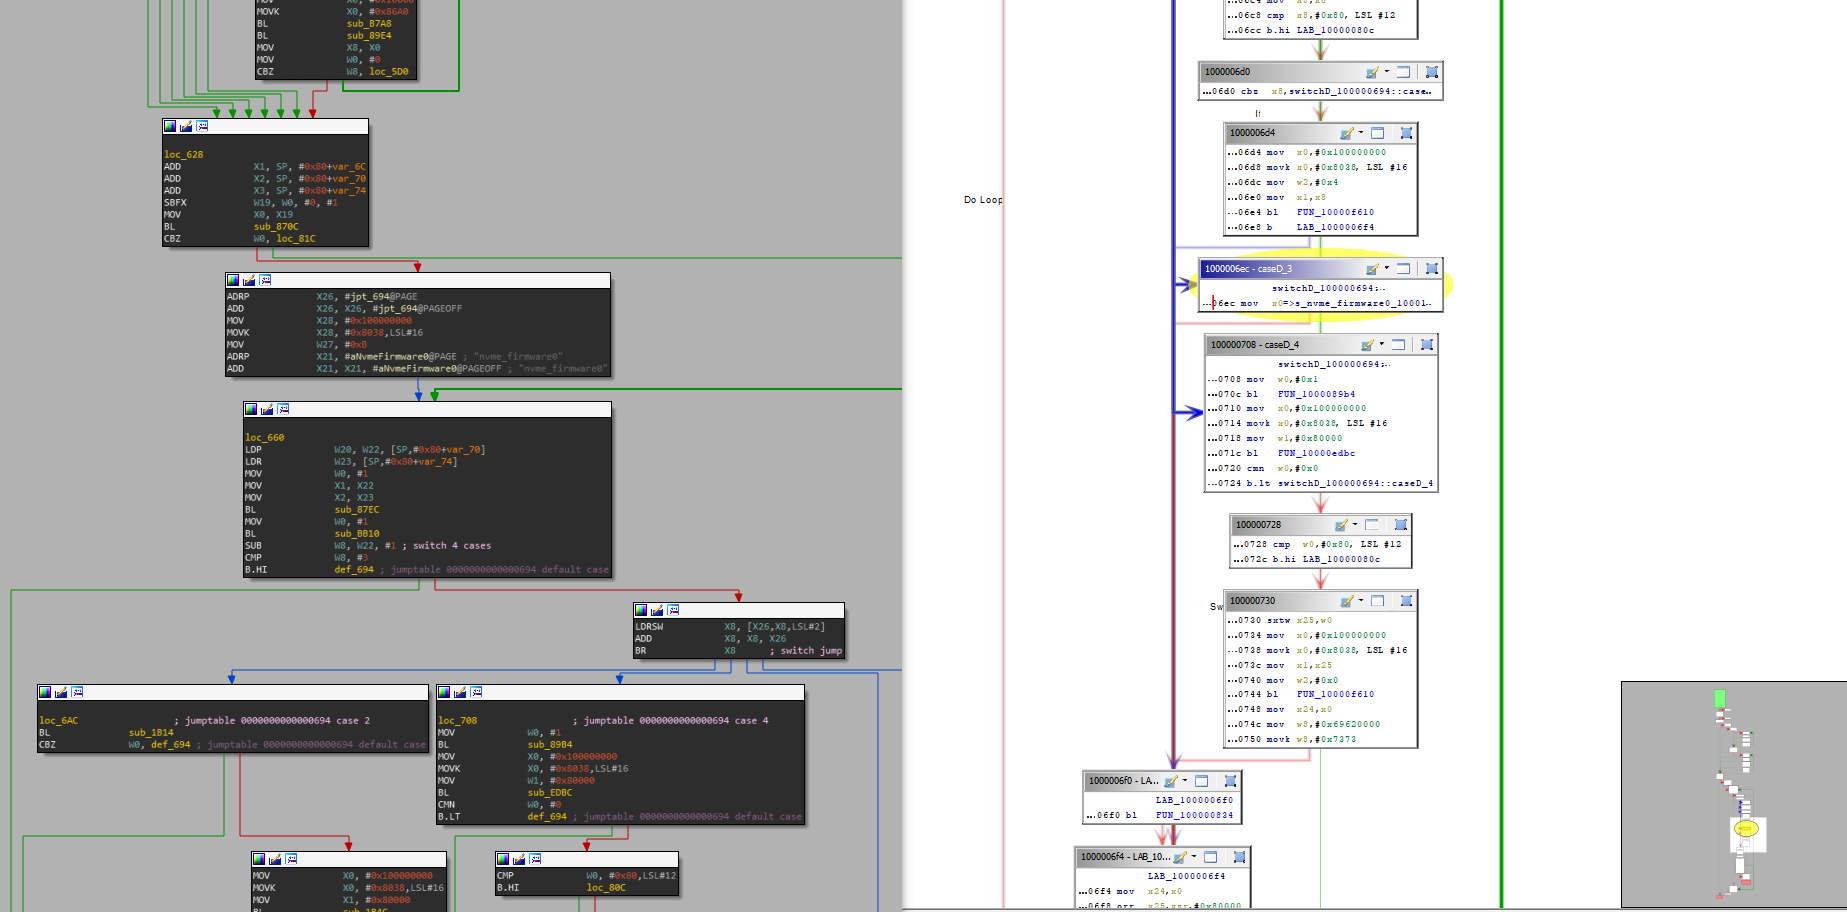Click edit icon on loc_628 node header
The height and width of the screenshot is (912, 1847).
tap(186, 126)
